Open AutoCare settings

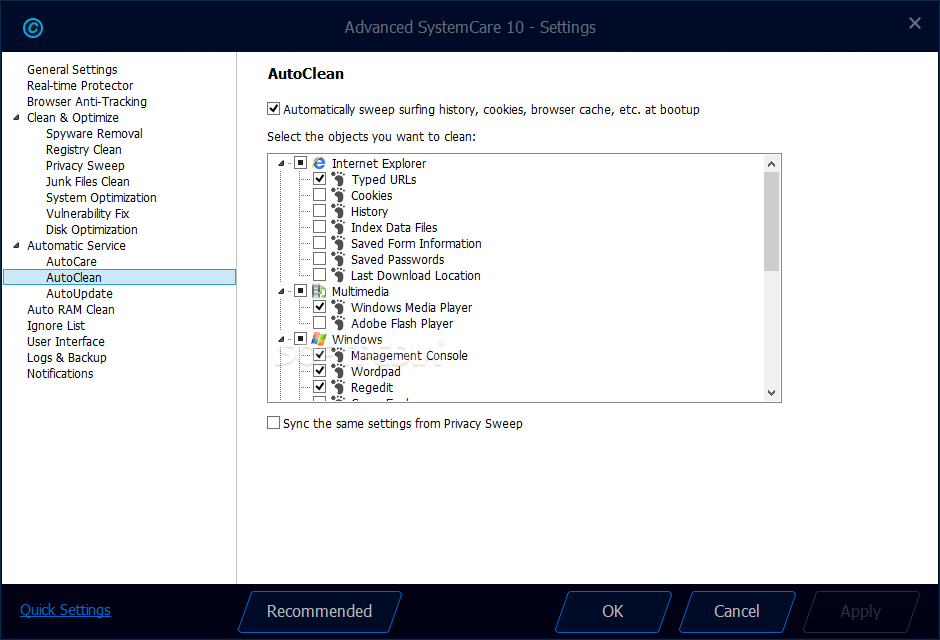point(71,261)
